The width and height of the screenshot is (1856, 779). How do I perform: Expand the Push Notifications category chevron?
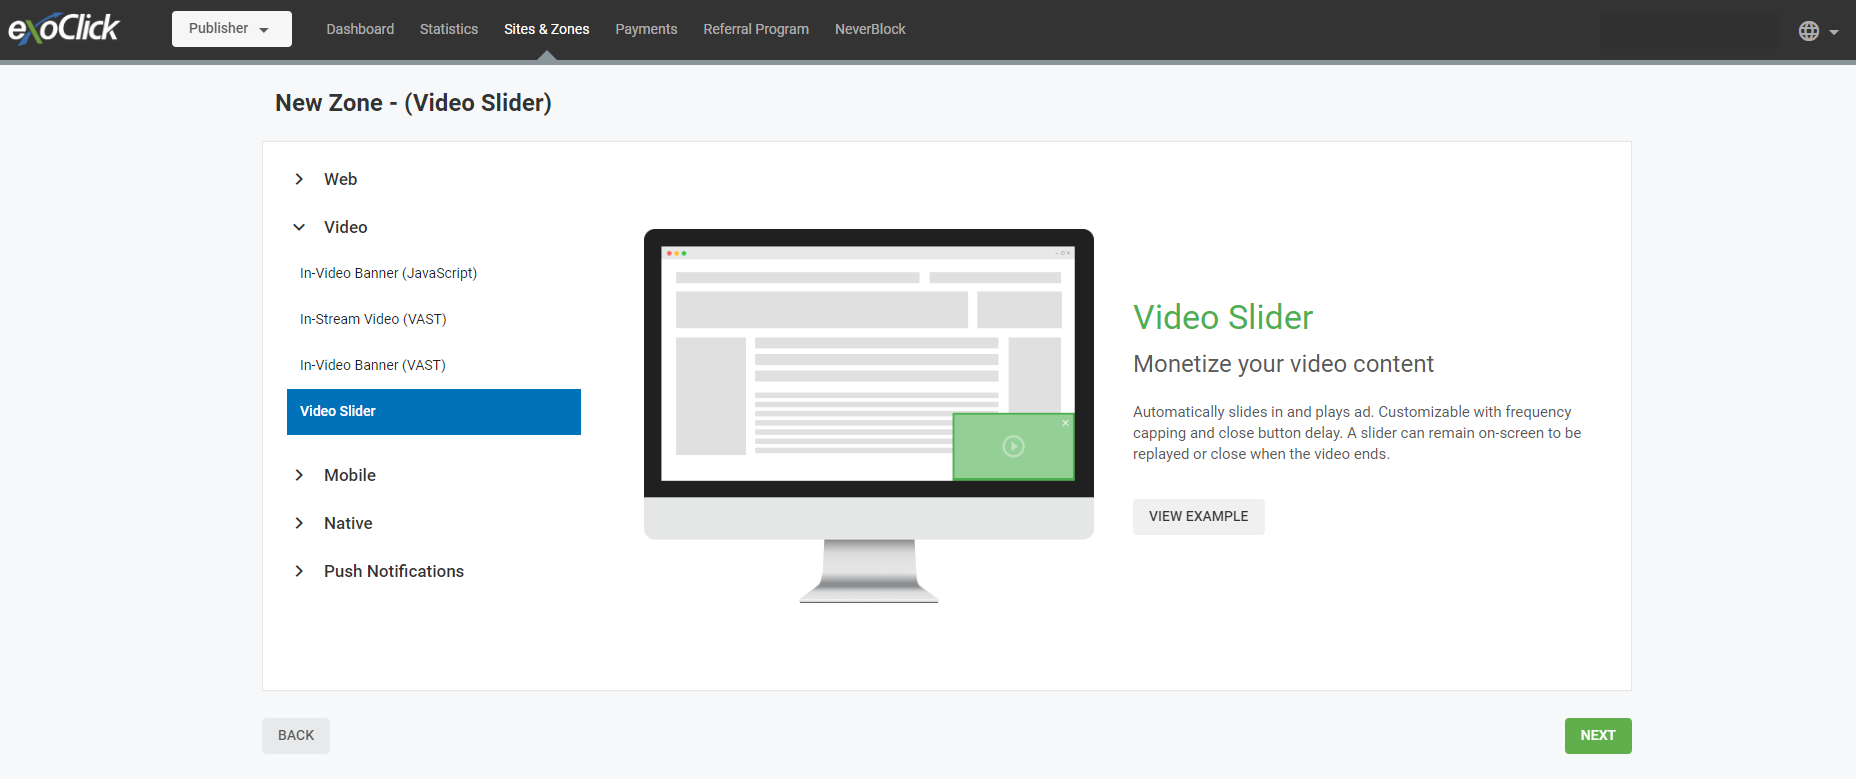click(299, 571)
